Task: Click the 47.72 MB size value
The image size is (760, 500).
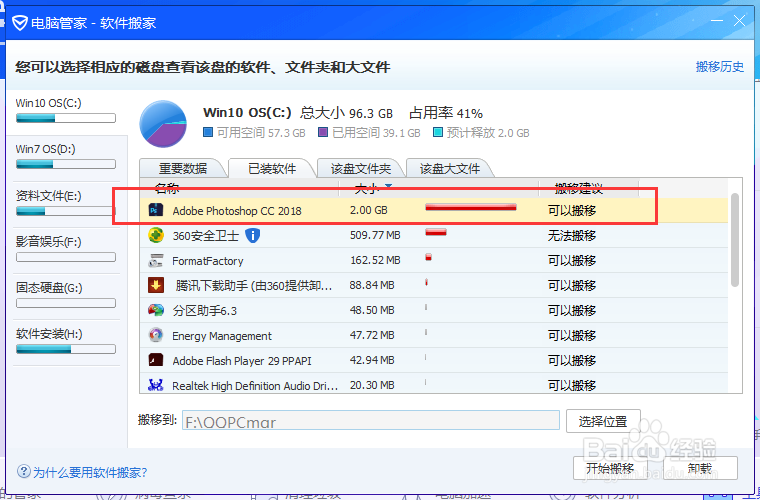Action: coord(372,335)
